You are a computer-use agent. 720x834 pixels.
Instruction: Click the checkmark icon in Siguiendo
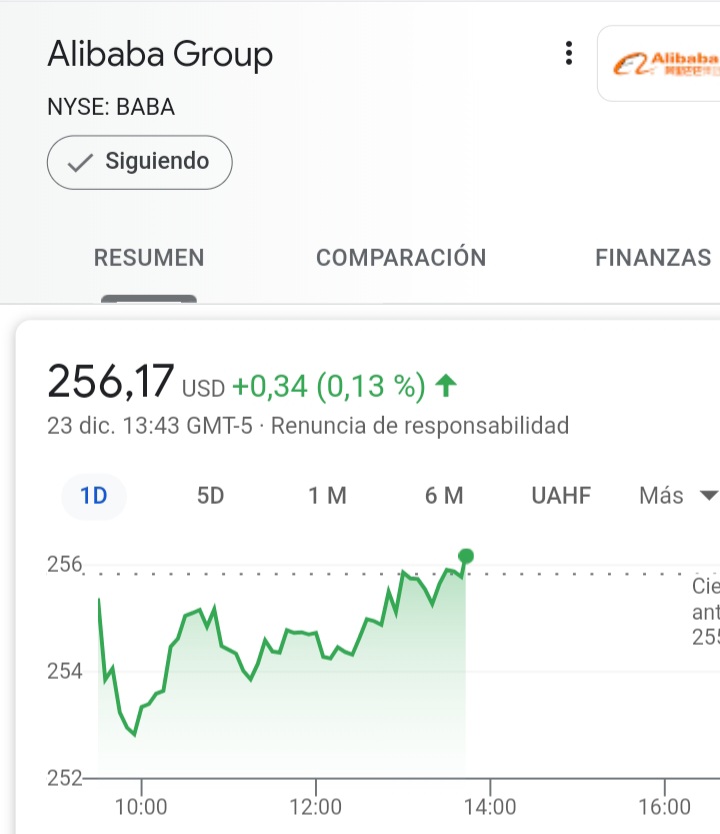click(x=80, y=163)
